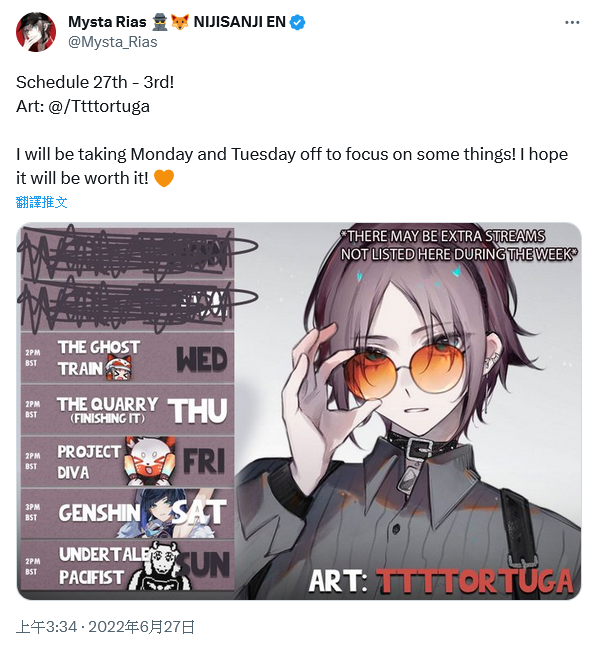Click the Genshin SAT schedule row
This screenshot has height=653, width=598.
click(127, 513)
